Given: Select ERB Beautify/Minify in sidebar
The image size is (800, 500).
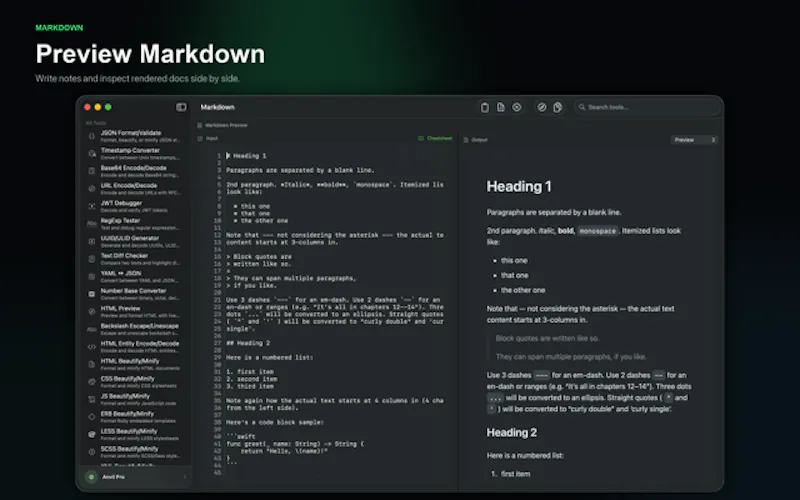Looking at the screenshot, I should pyautogui.click(x=134, y=417).
